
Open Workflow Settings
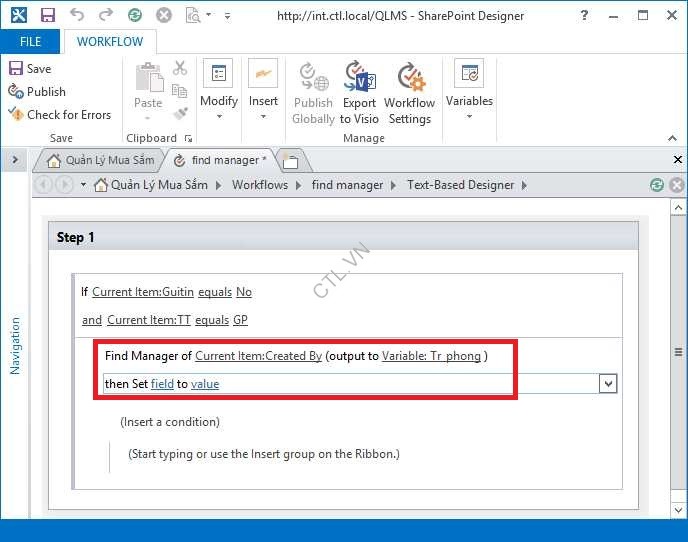(409, 92)
